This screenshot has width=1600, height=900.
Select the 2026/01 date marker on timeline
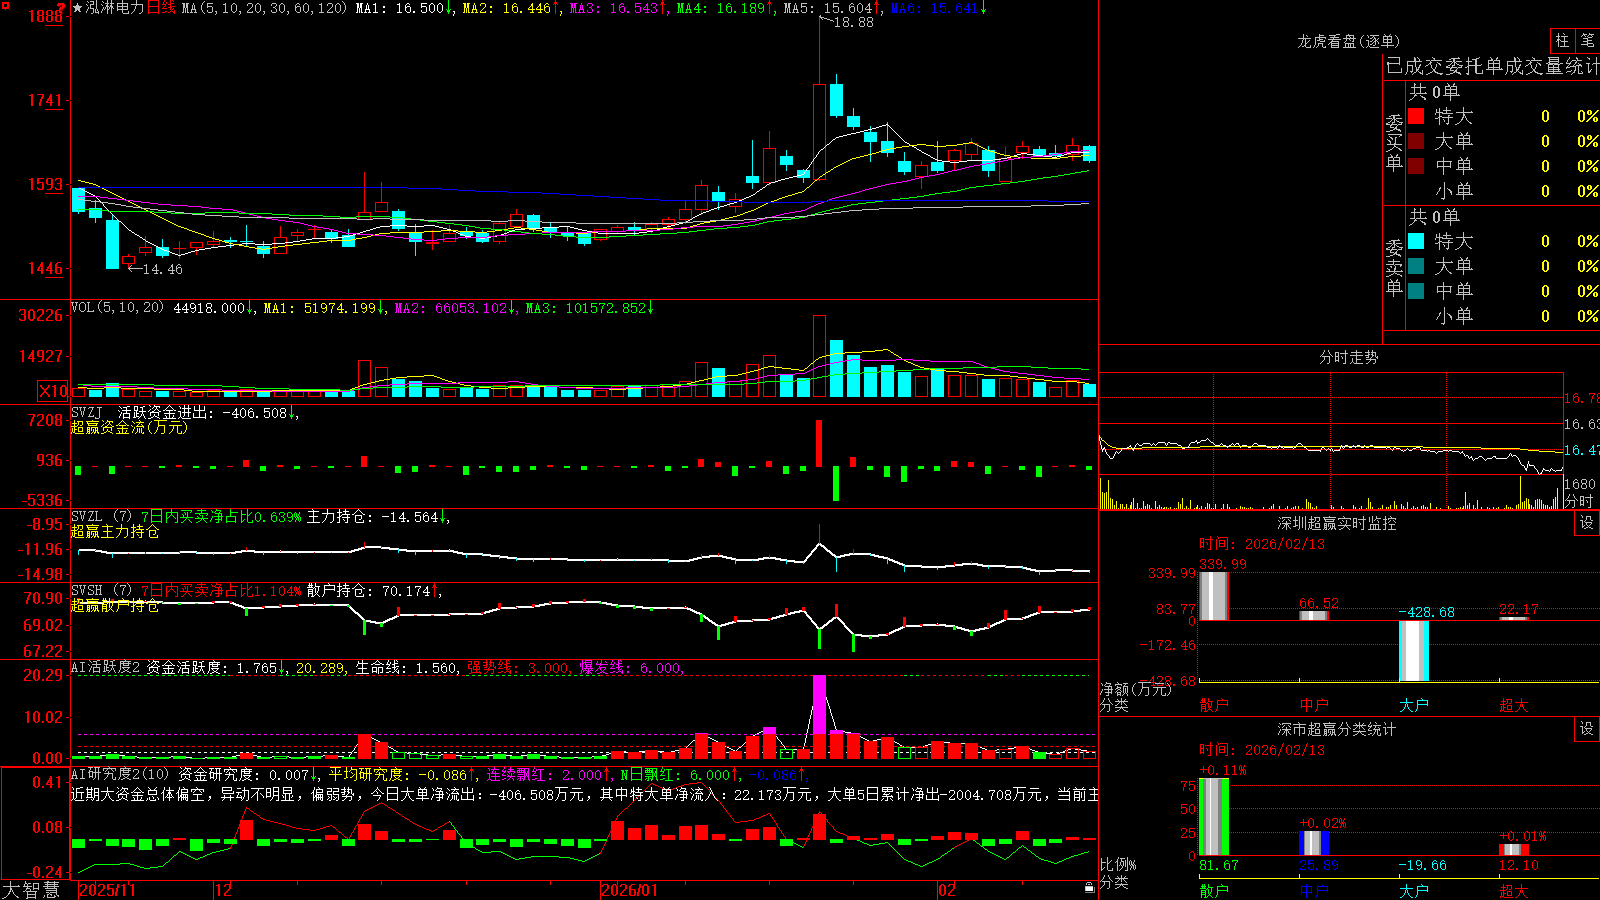point(630,890)
